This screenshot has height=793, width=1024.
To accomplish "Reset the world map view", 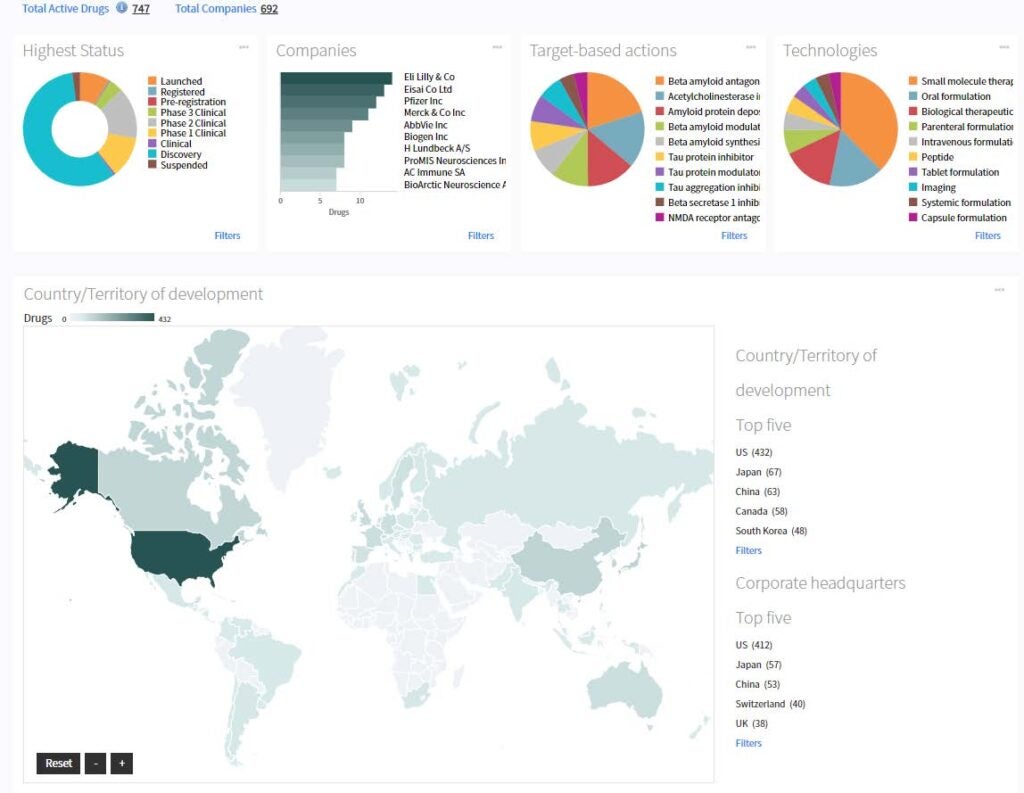I will (x=58, y=763).
